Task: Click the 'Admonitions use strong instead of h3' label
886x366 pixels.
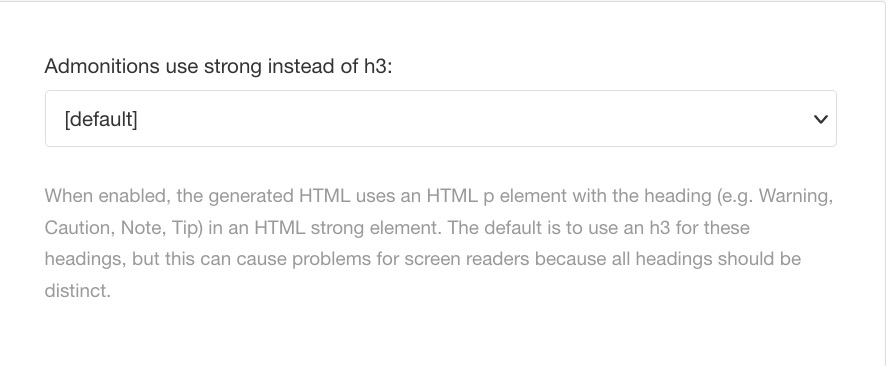Action: click(x=218, y=66)
